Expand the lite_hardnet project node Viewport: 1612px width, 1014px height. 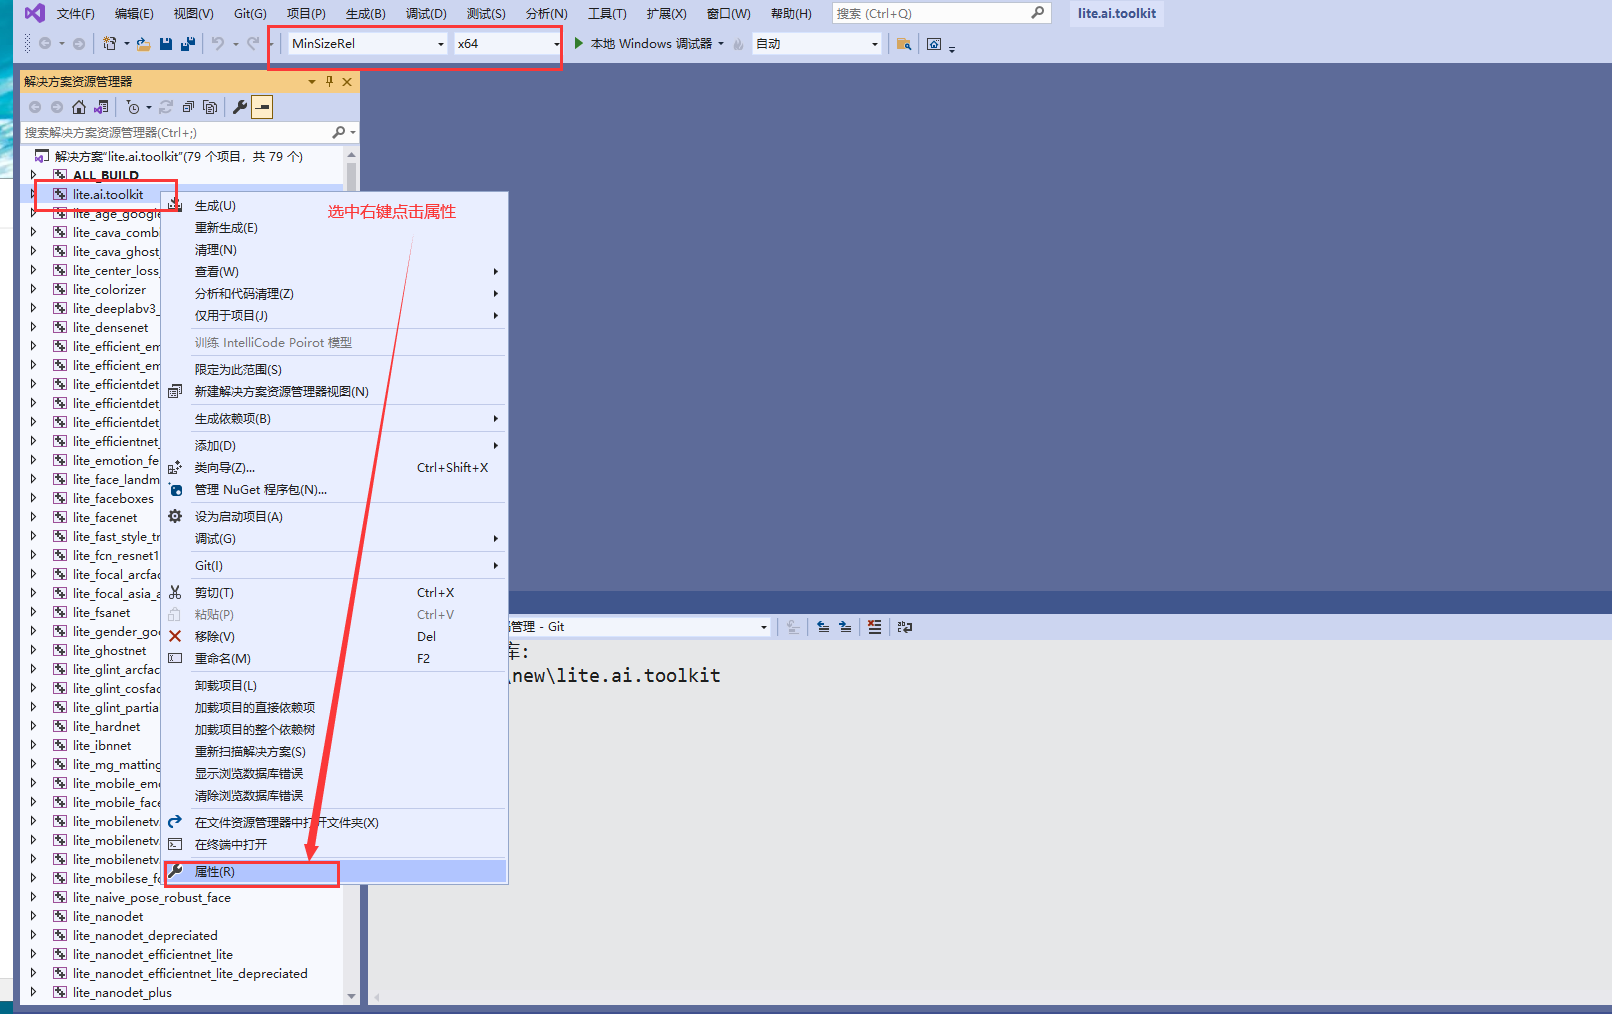click(x=33, y=726)
